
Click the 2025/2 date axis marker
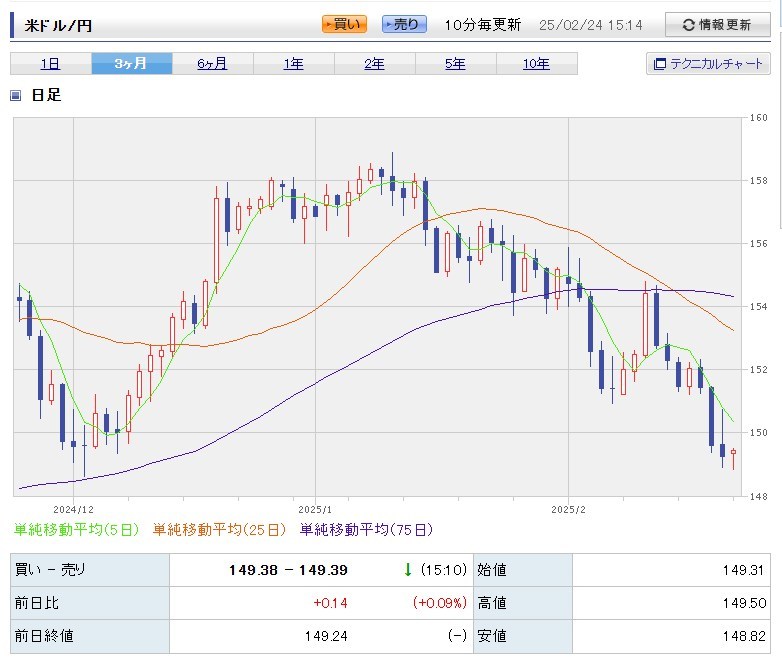(567, 509)
